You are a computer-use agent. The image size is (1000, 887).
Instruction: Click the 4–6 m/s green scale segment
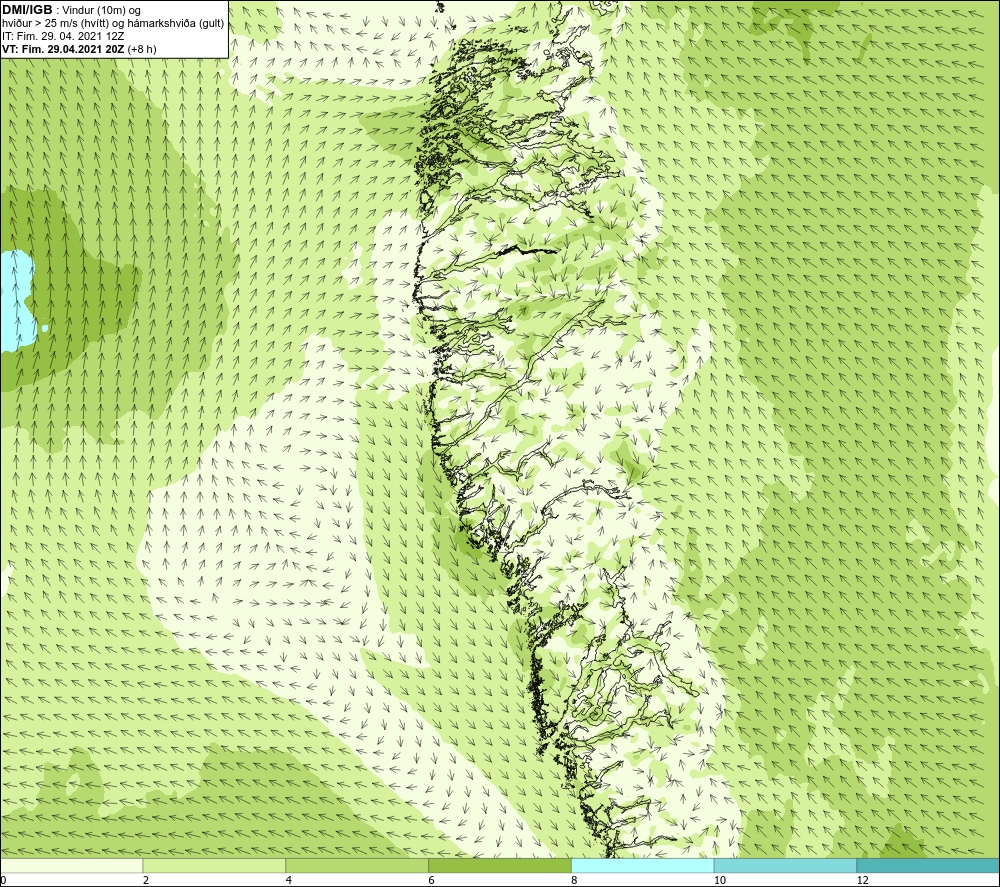pyautogui.click(x=357, y=865)
